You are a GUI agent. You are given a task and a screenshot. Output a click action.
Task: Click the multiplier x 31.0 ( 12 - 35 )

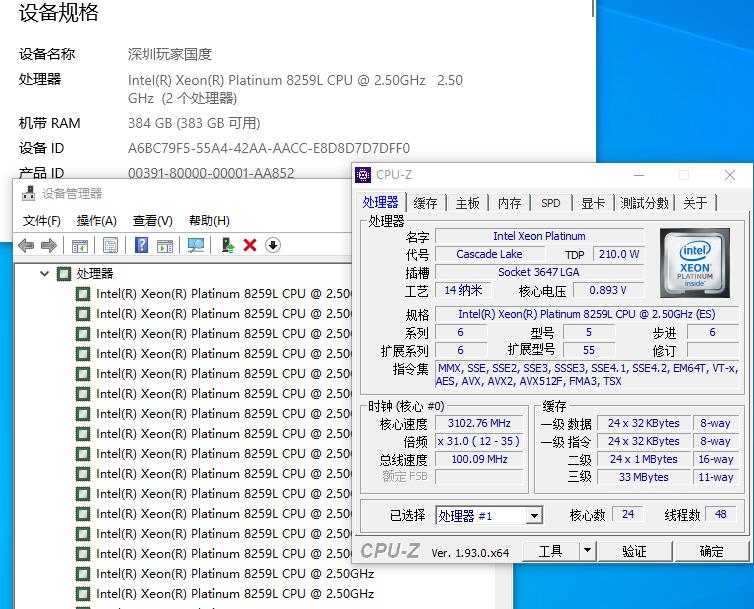point(479,441)
